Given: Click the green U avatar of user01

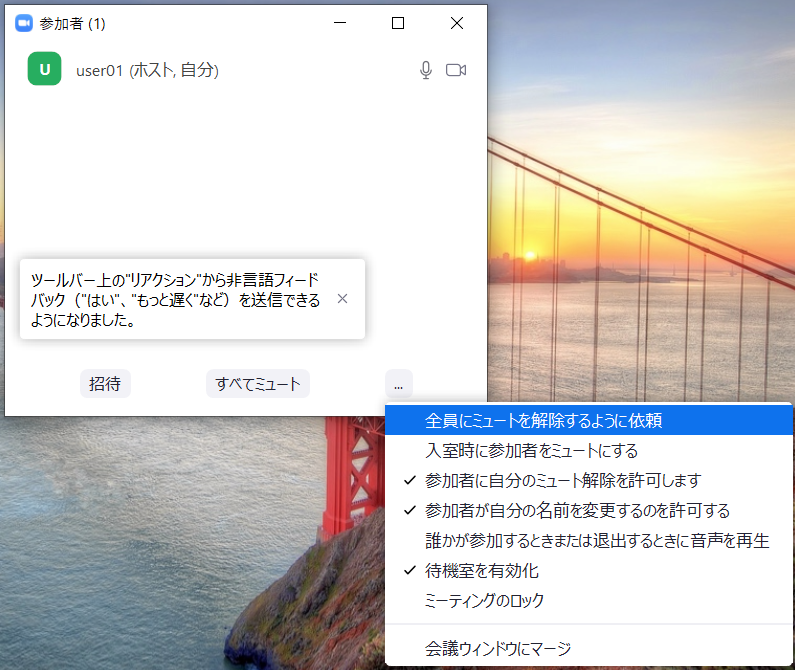Looking at the screenshot, I should pos(45,69).
